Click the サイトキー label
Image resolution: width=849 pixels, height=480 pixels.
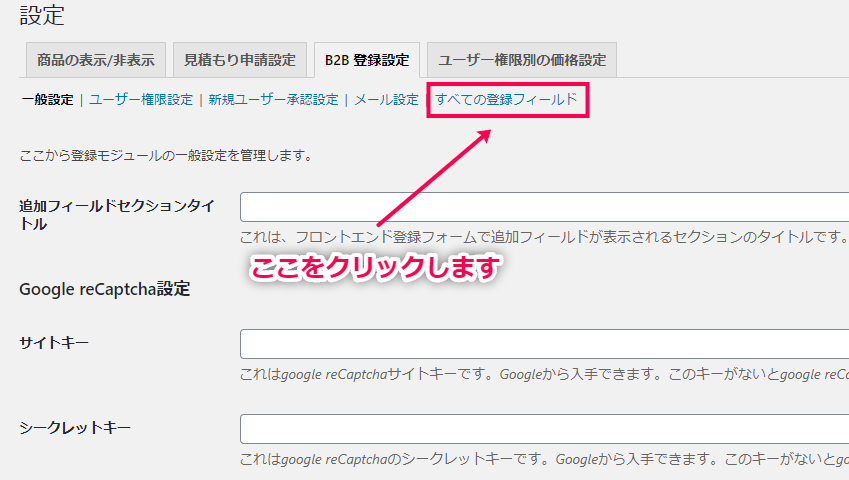coord(54,343)
